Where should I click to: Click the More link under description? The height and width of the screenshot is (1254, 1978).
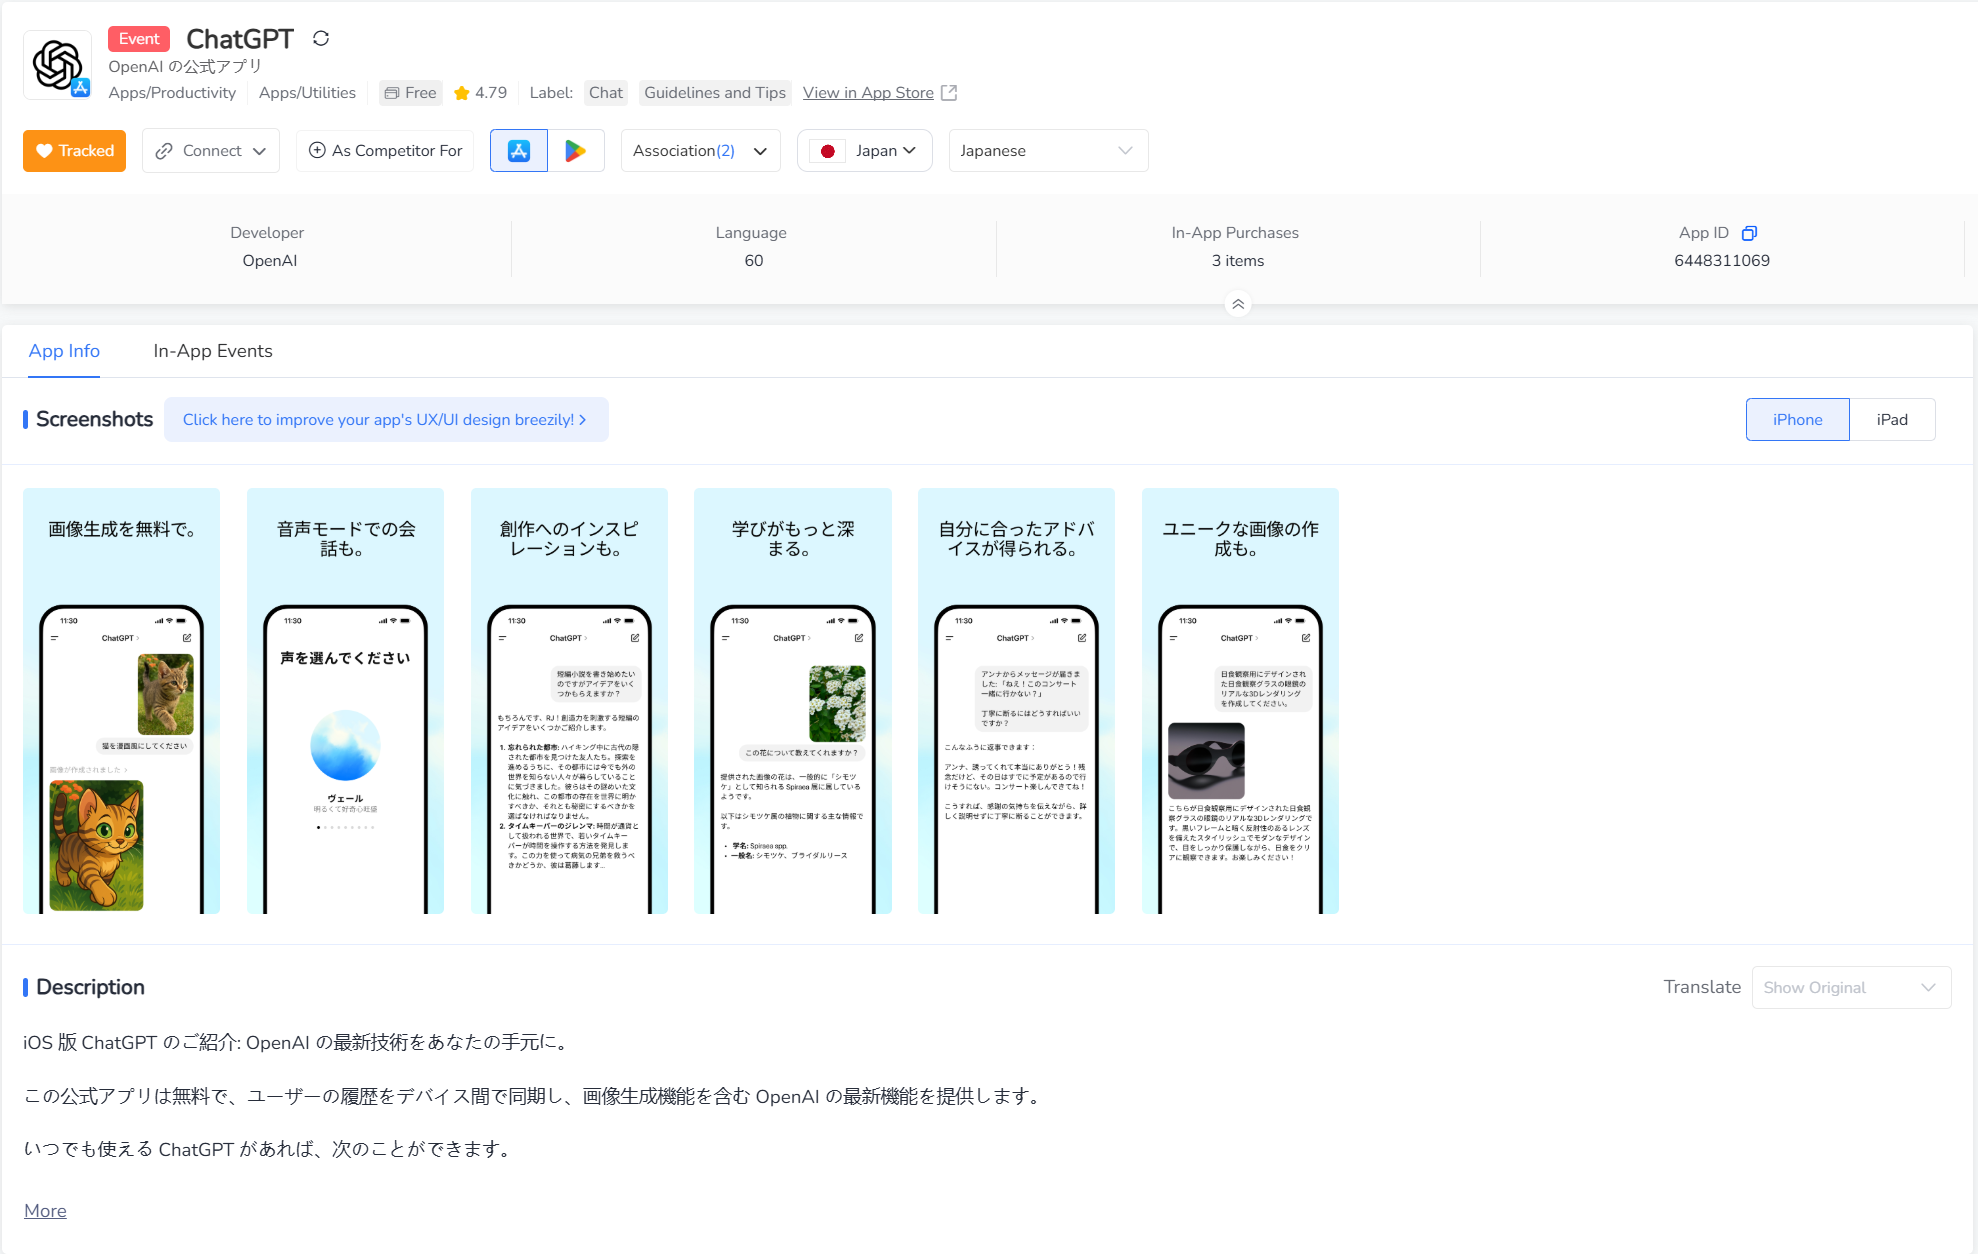pyautogui.click(x=45, y=1211)
